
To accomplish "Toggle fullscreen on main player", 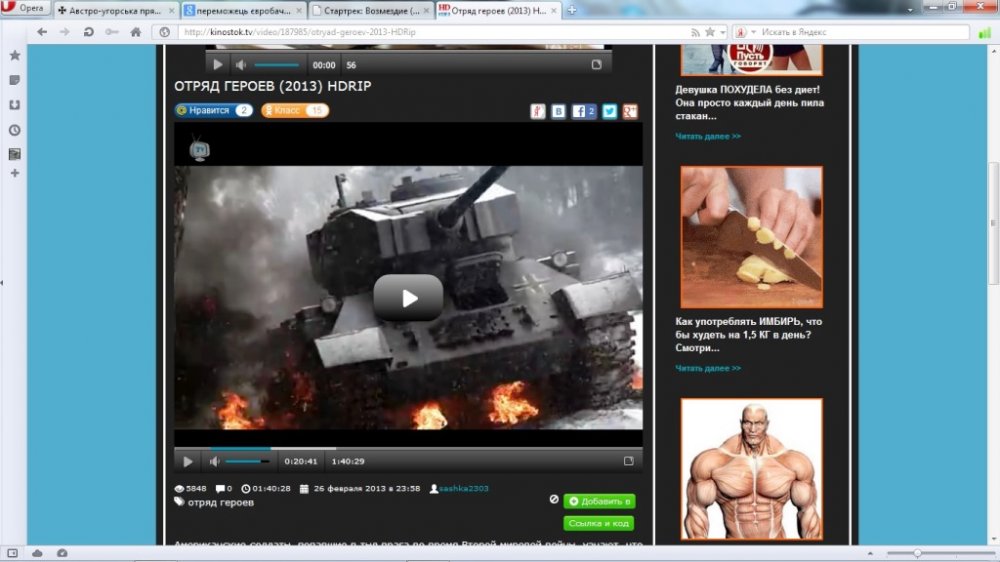I will [628, 461].
